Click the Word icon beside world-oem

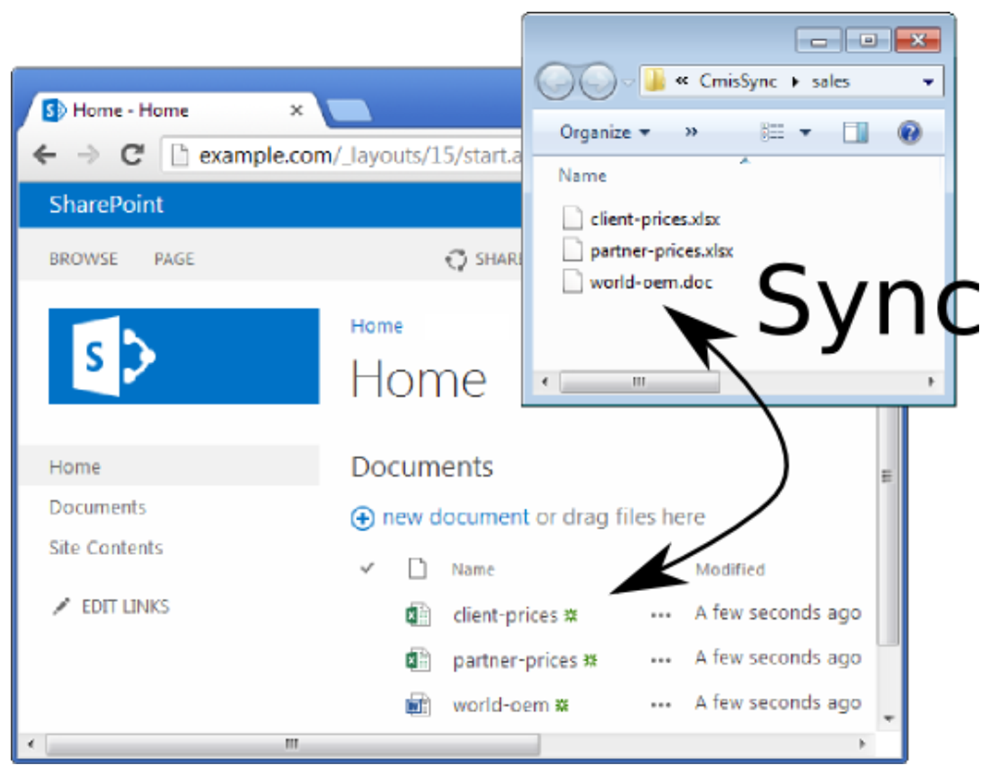[417, 705]
